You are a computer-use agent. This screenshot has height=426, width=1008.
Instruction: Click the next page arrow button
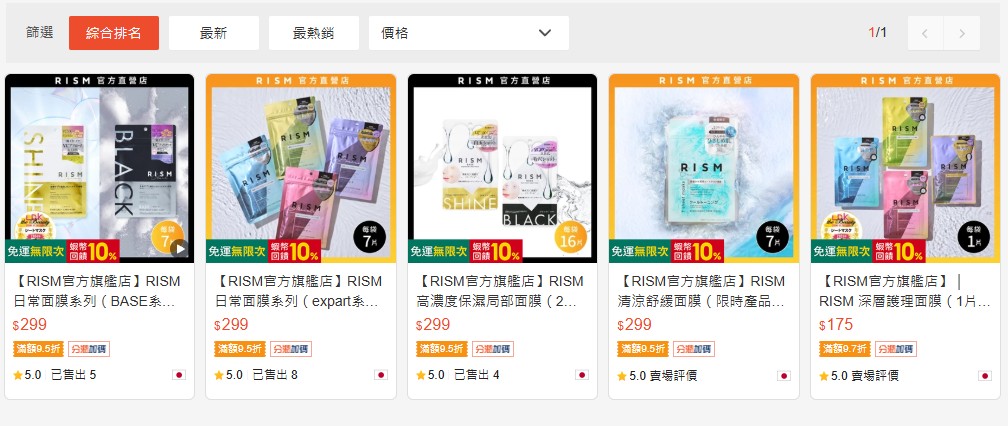pyautogui.click(x=962, y=33)
